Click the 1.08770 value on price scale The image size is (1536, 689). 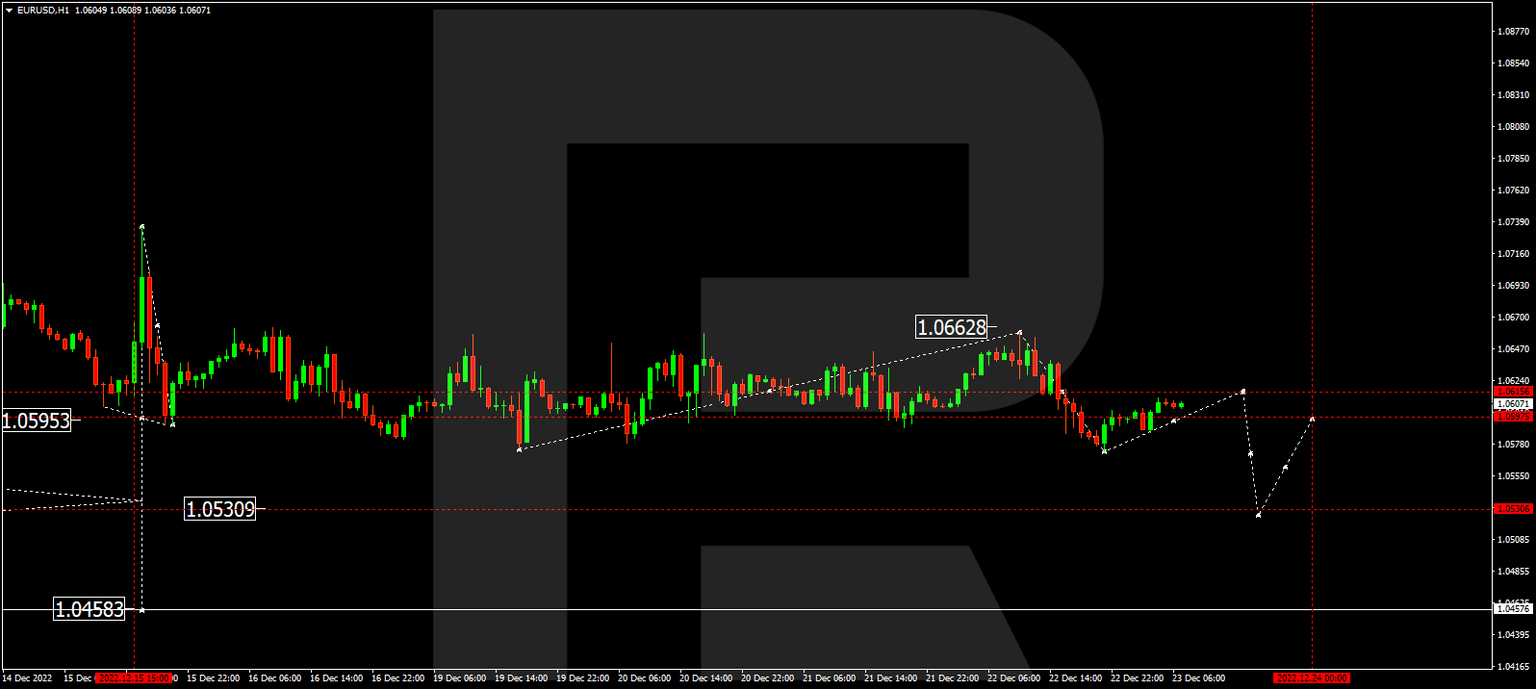[x=1513, y=31]
